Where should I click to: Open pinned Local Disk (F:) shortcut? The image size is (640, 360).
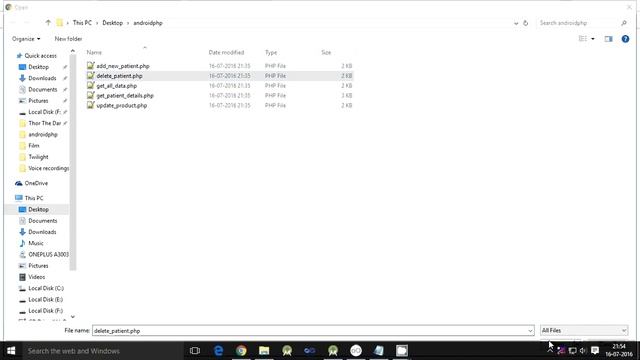[44, 112]
